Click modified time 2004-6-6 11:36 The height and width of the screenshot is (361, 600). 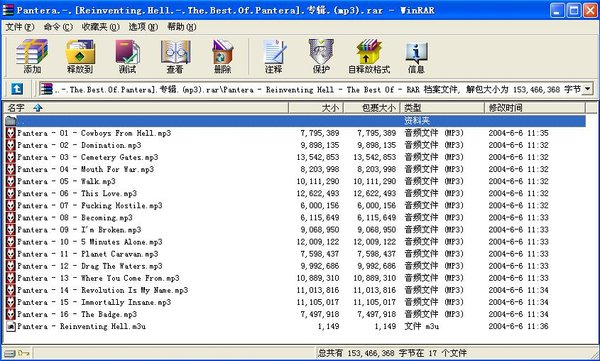pos(518,326)
